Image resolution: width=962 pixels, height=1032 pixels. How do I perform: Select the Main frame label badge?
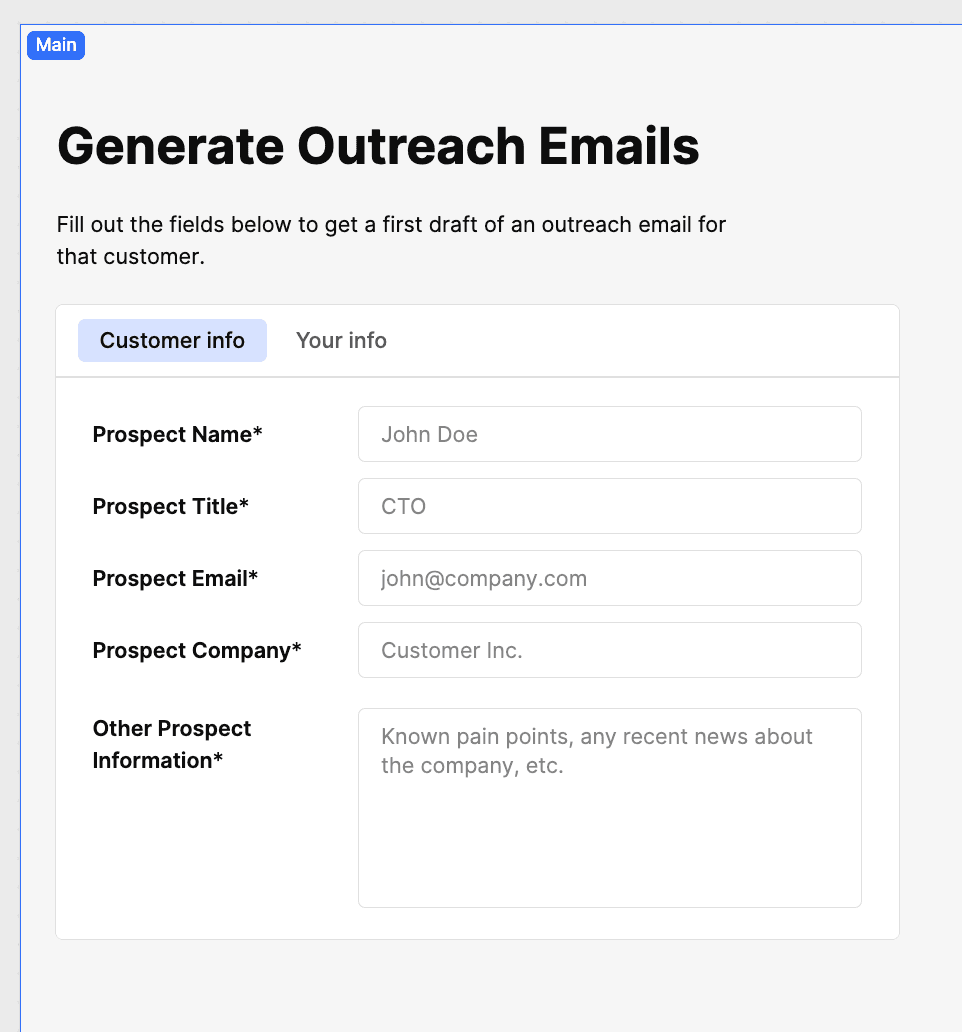[x=56, y=45]
